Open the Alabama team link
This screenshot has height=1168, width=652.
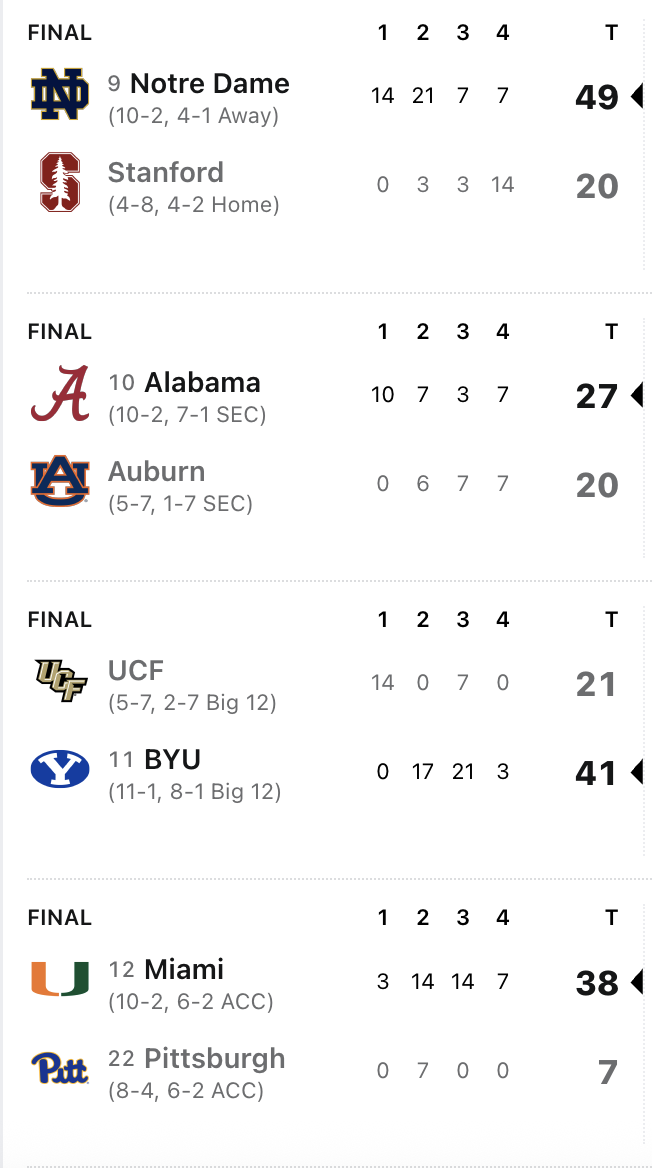coord(202,382)
